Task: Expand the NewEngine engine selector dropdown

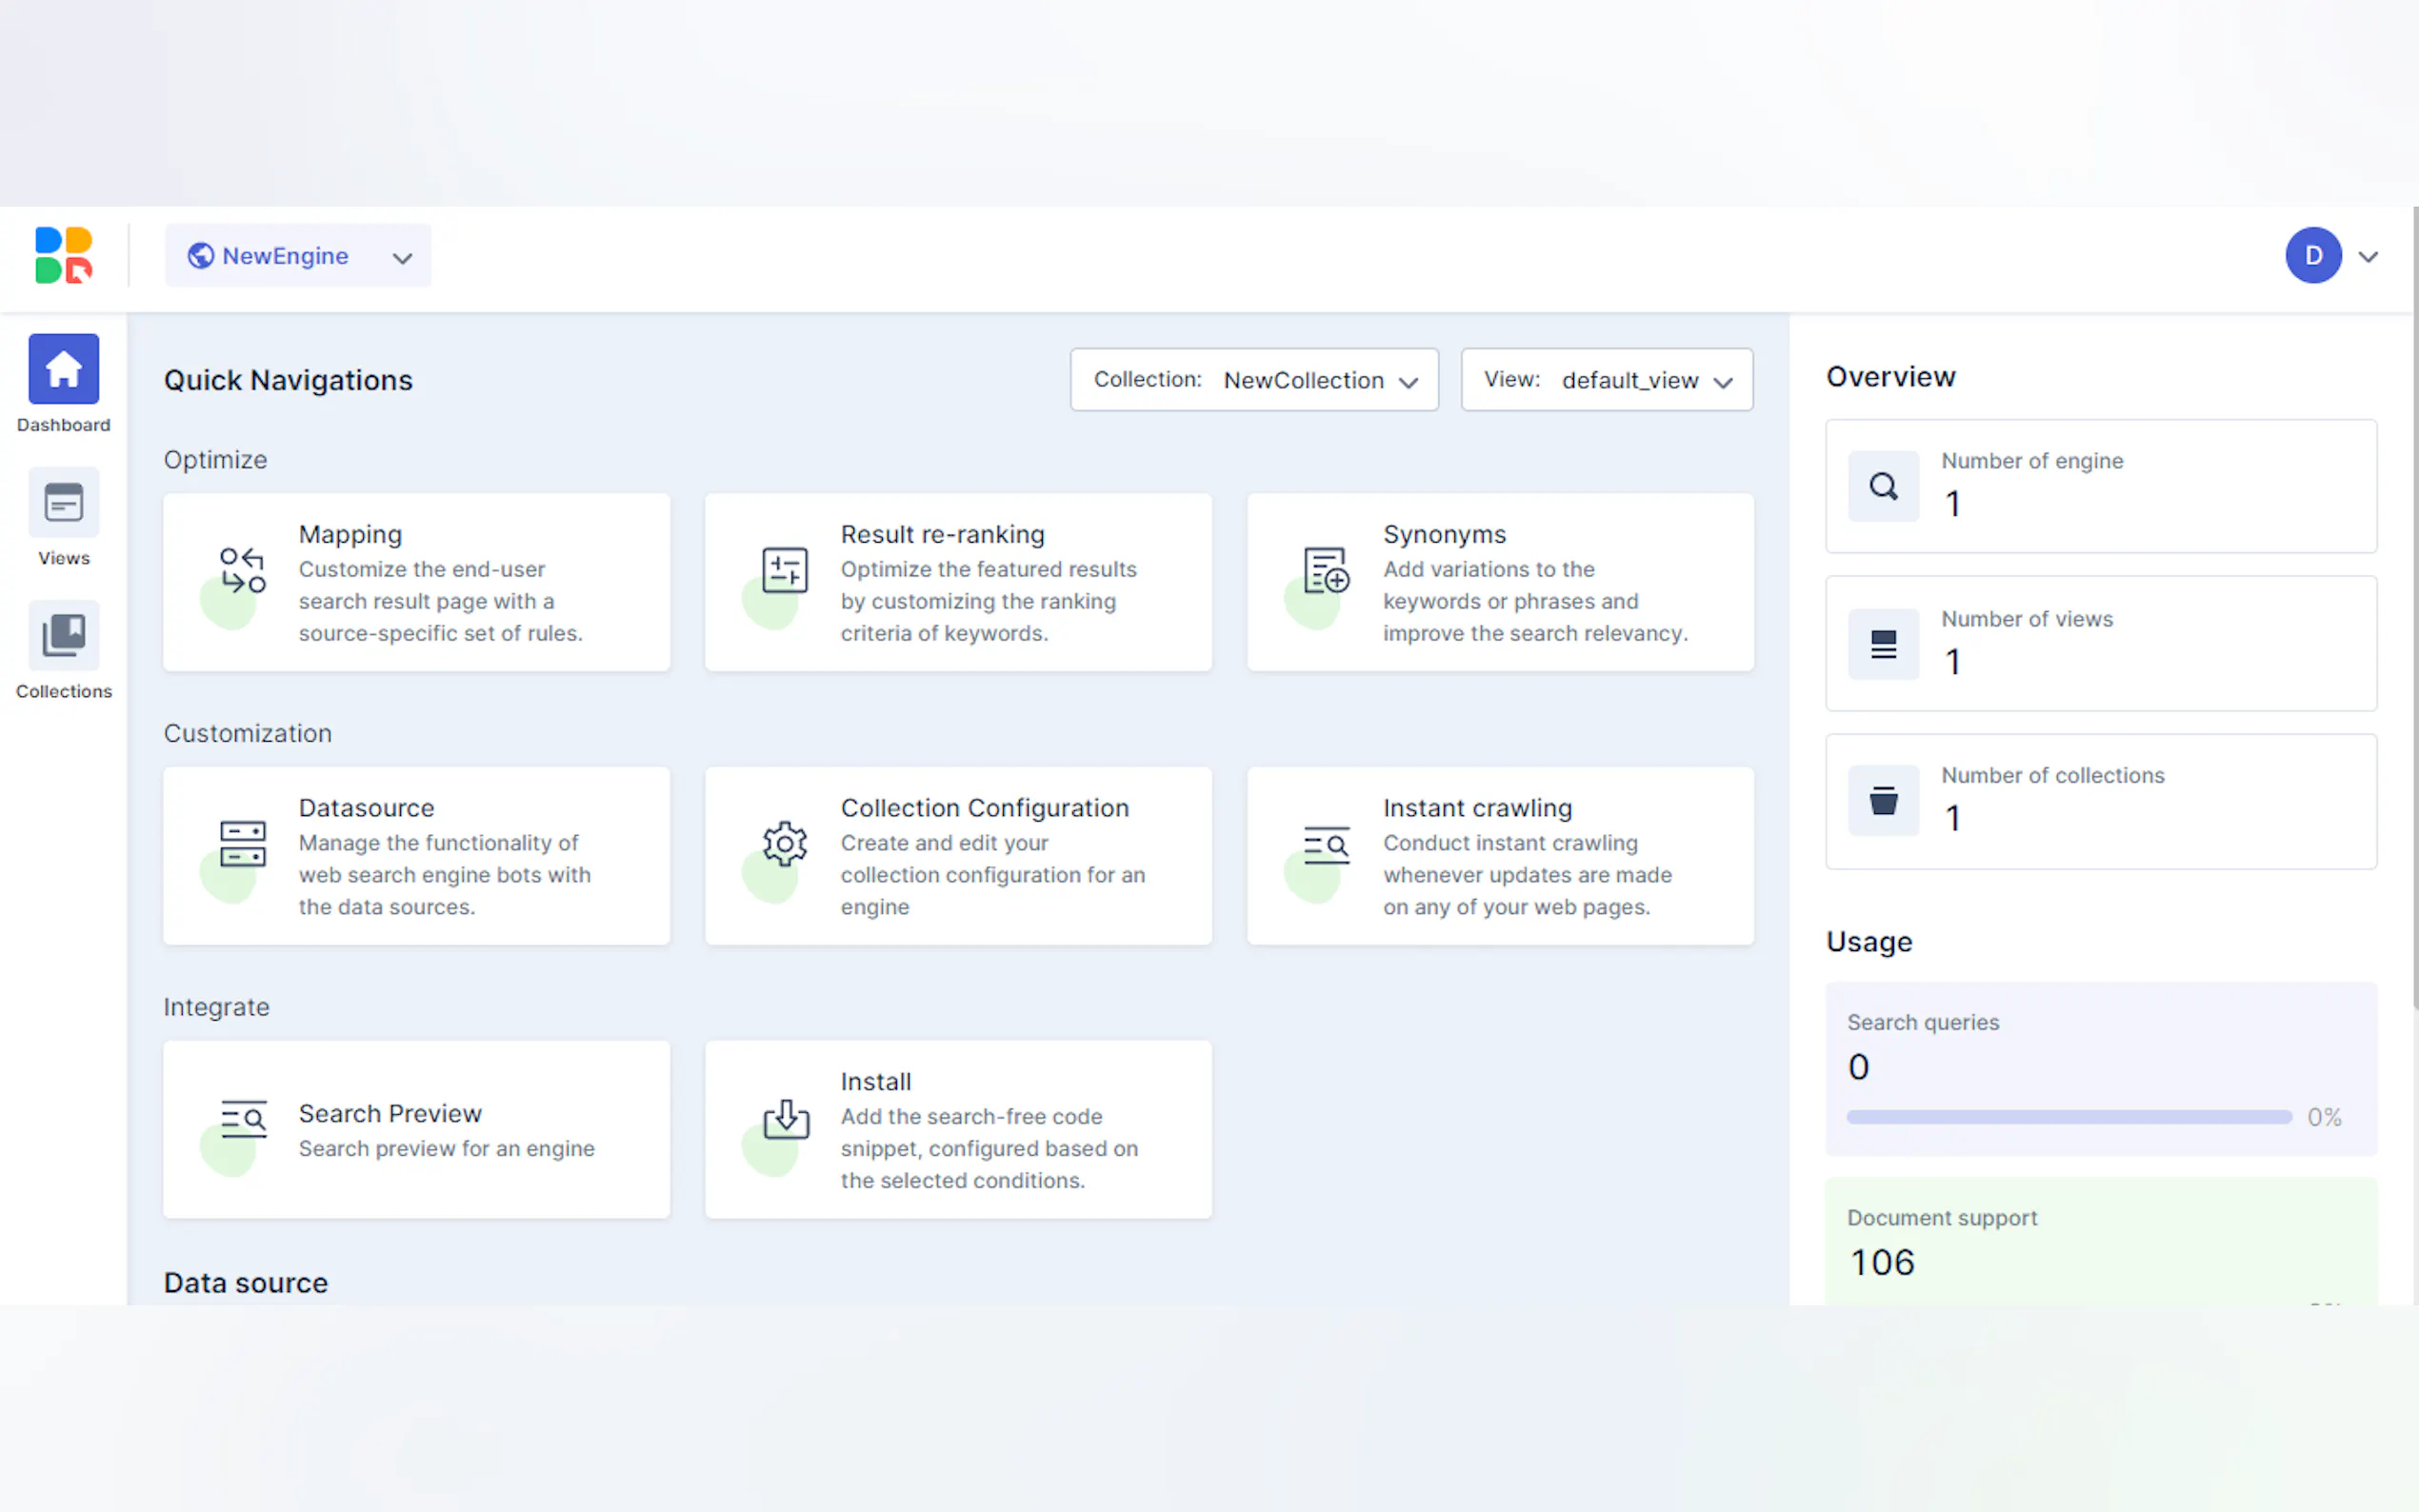Action: pos(298,256)
